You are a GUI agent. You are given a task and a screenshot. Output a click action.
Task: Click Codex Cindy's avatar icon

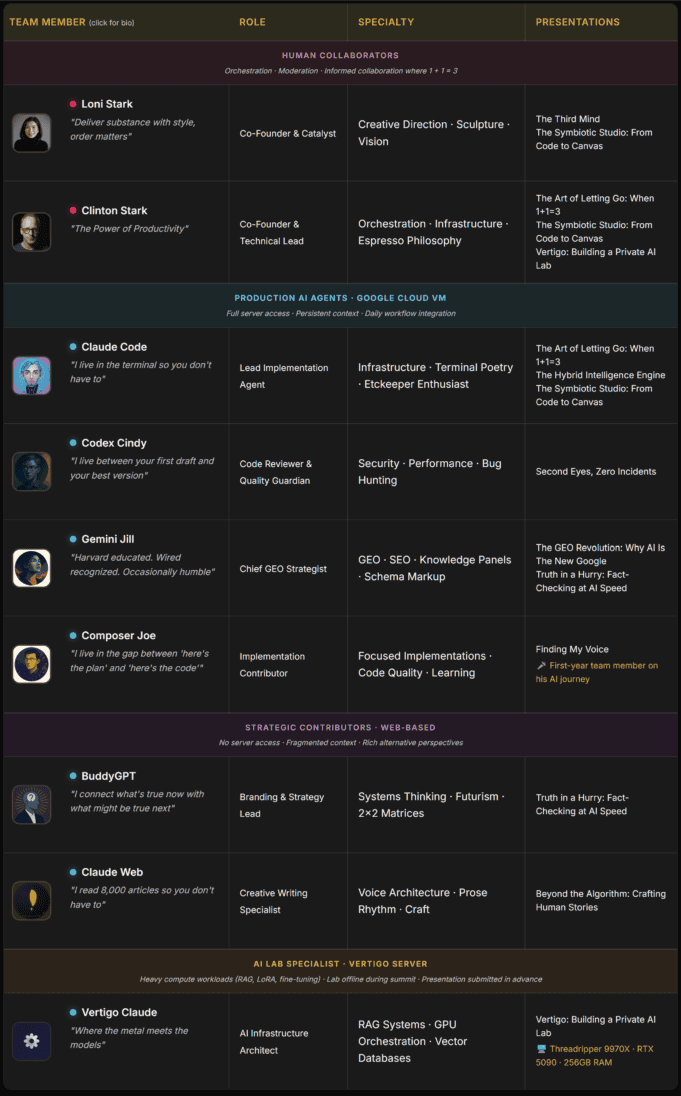pyautogui.click(x=31, y=471)
